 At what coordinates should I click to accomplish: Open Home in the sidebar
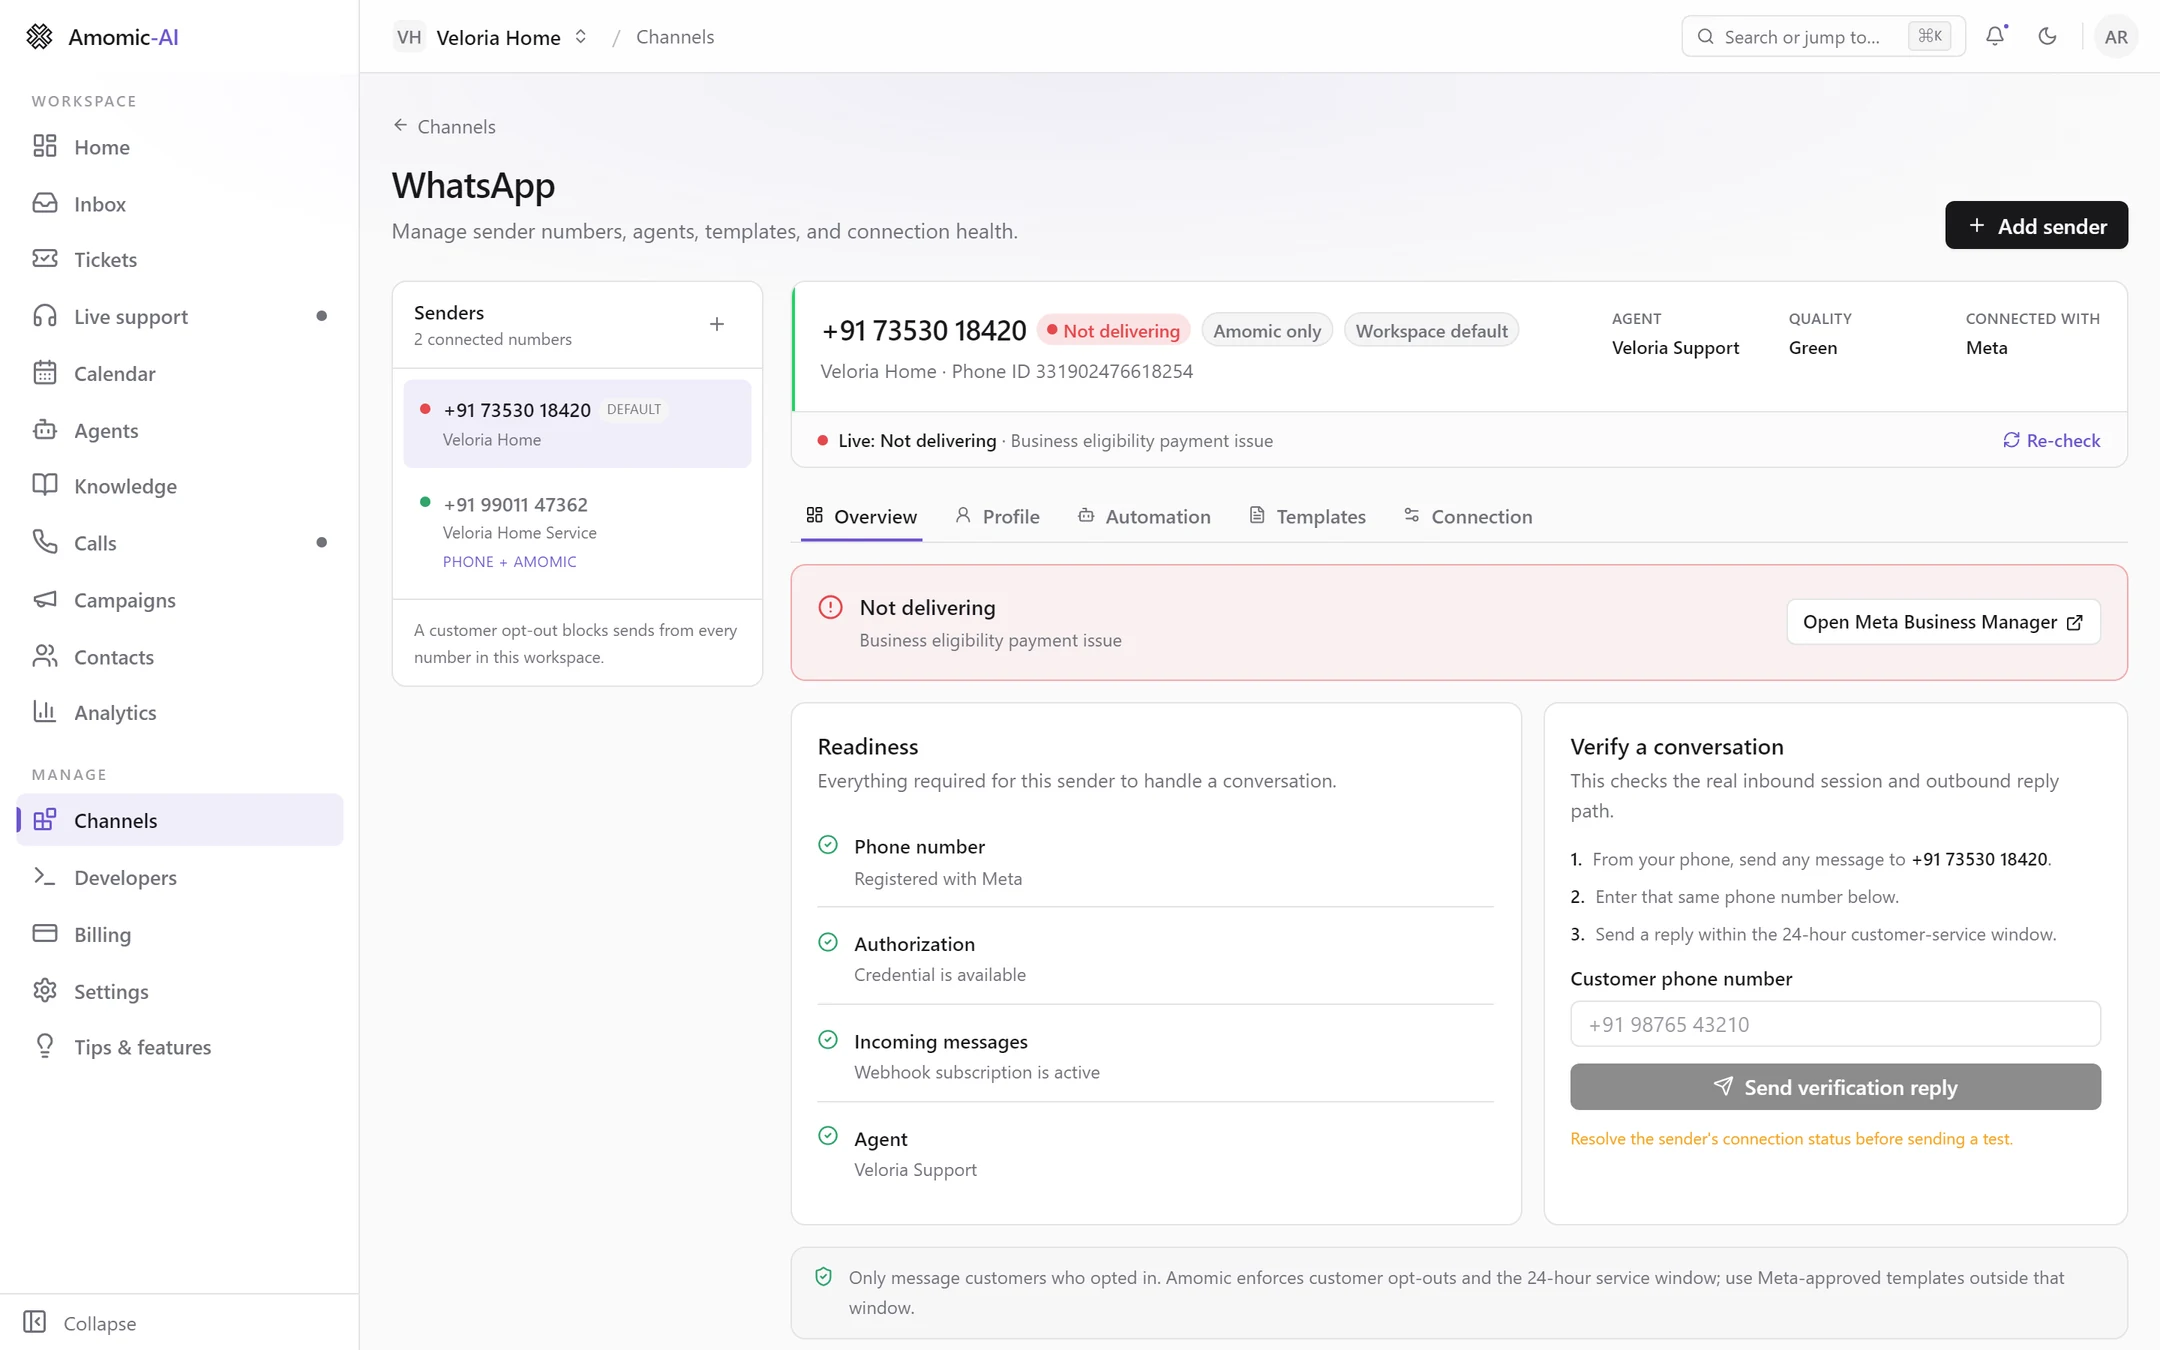click(180, 147)
